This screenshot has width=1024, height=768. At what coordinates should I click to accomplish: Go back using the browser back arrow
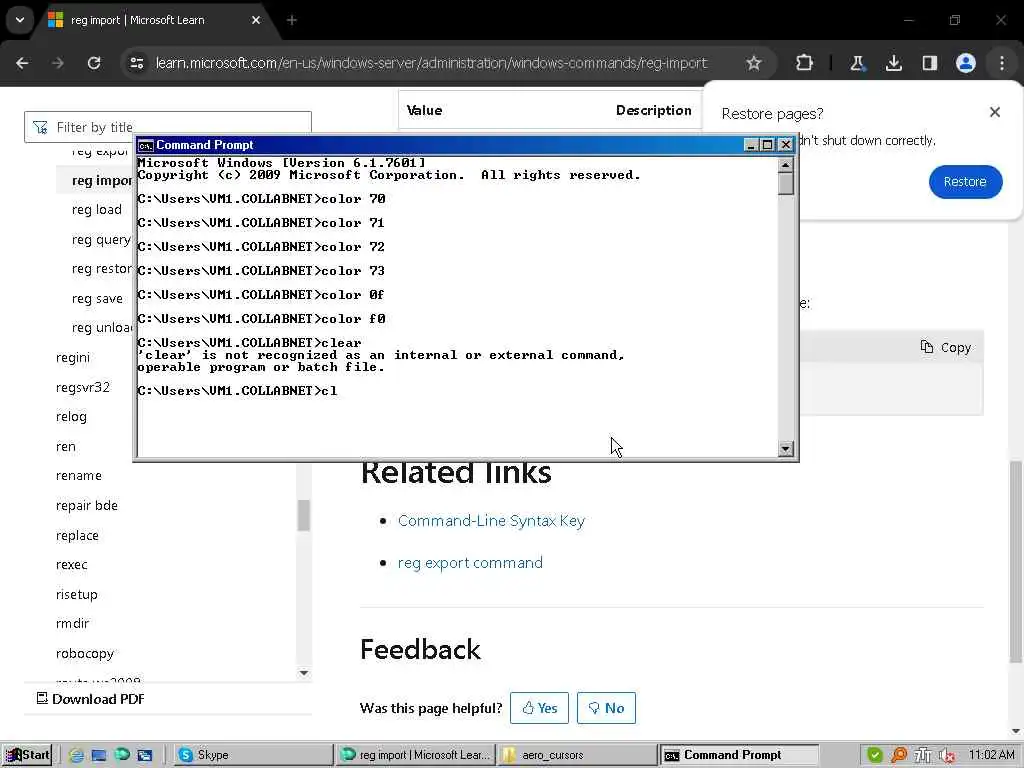pos(22,63)
